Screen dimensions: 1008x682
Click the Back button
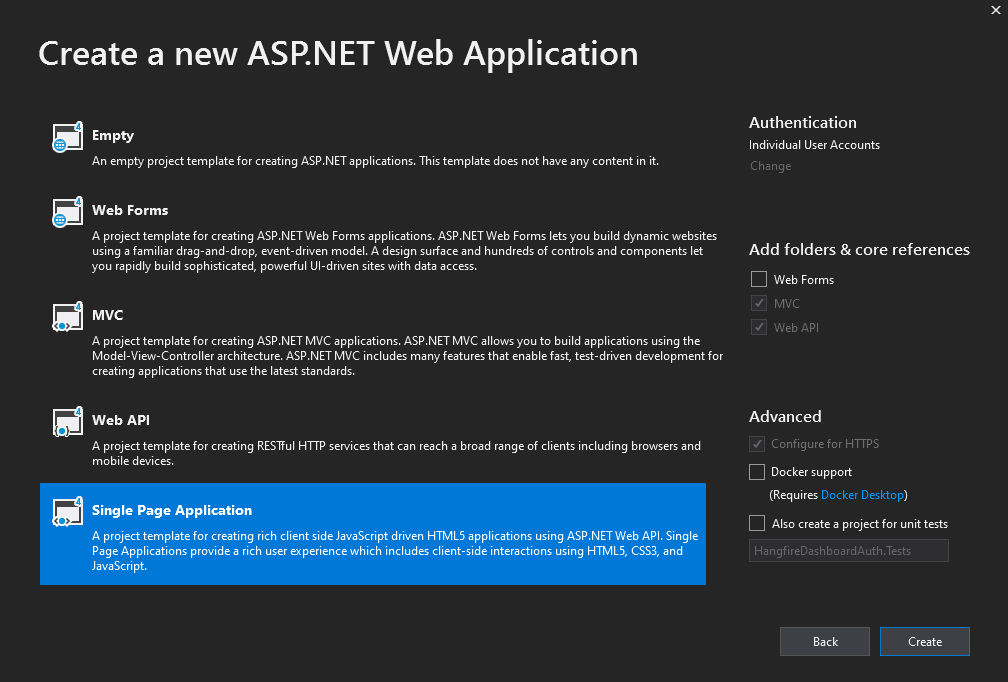[x=824, y=641]
